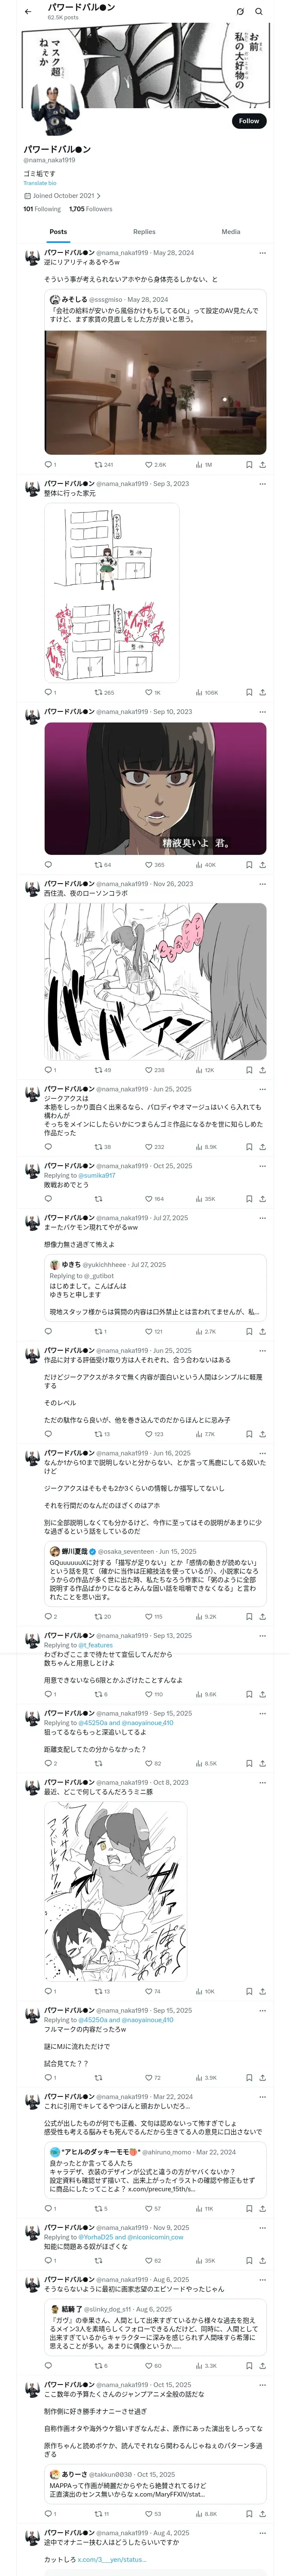Expand options for the Nov 26, 2023 post
The height and width of the screenshot is (2576, 290).
point(262,884)
